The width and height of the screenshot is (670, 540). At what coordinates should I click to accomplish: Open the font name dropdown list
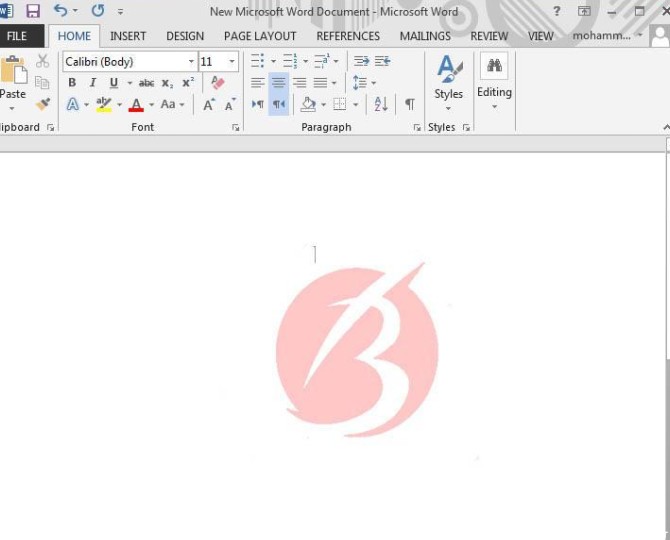click(x=191, y=62)
